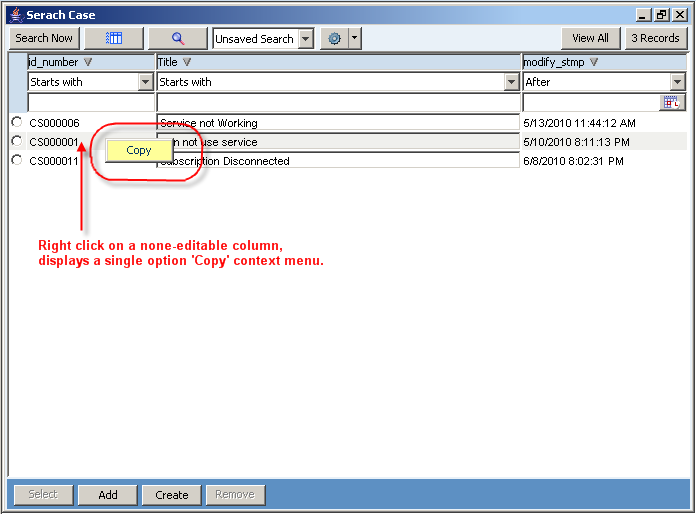Click the modify_stmp column sort triangle
Image resolution: width=696 pixels, height=514 pixels.
pyautogui.click(x=594, y=62)
